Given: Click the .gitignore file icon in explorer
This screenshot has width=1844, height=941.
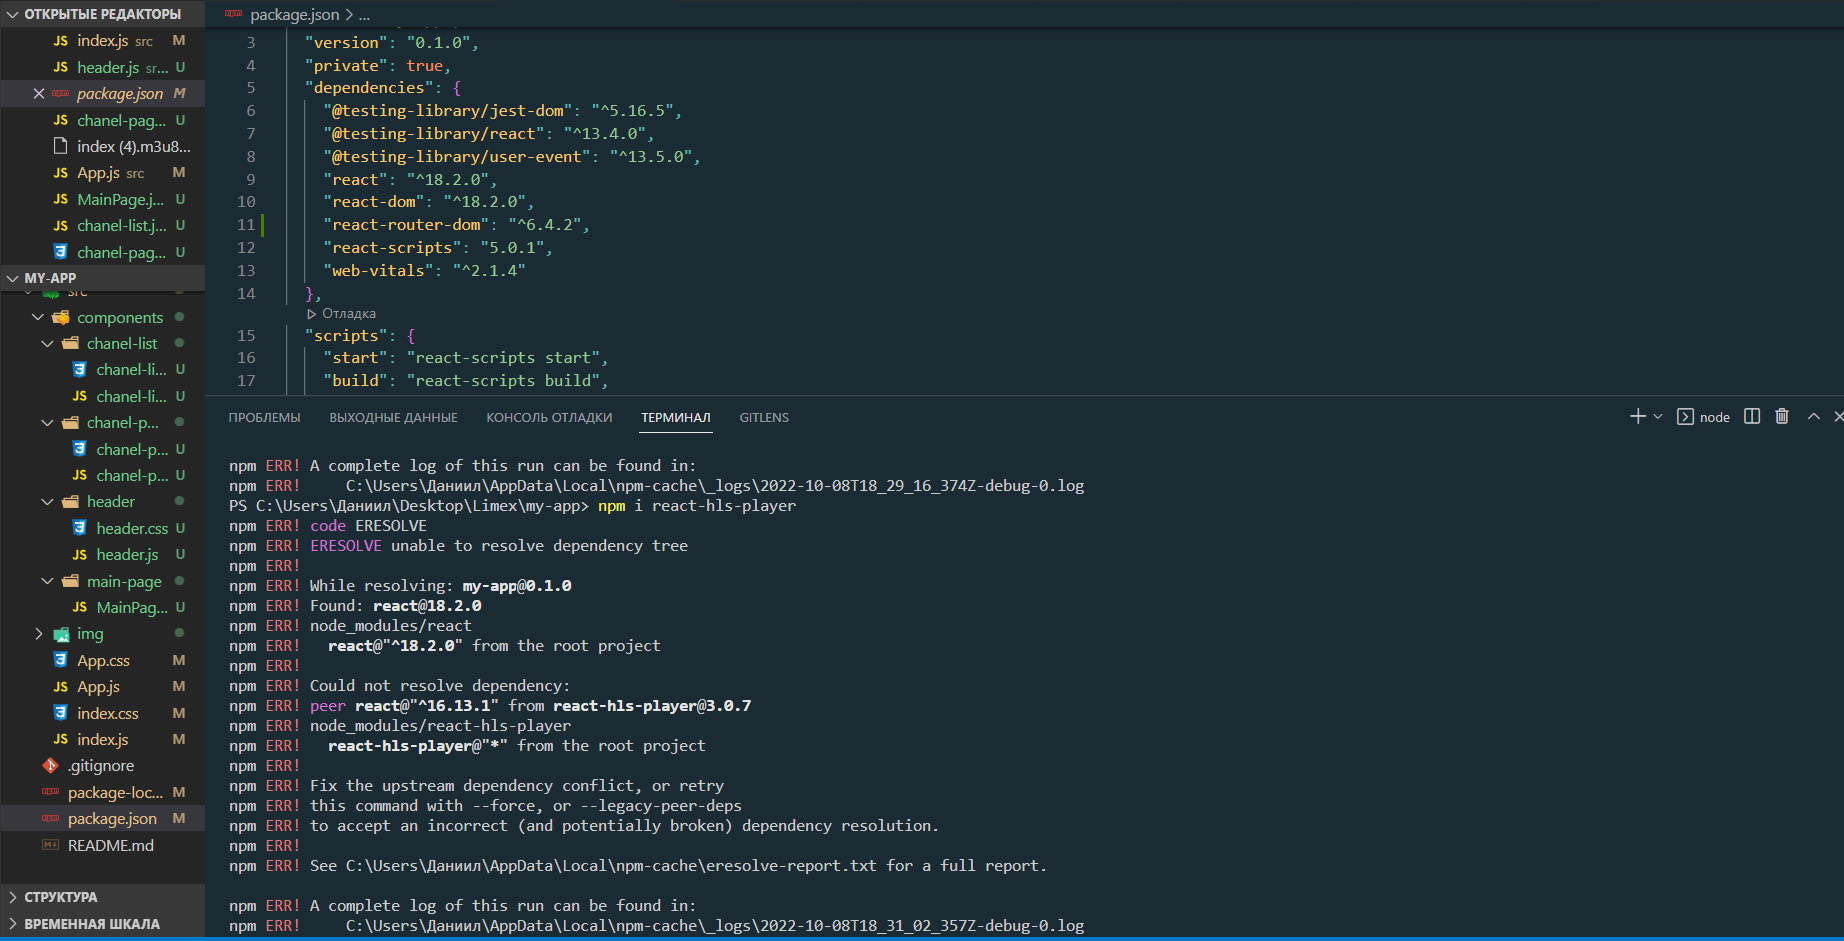Looking at the screenshot, I should pyautogui.click(x=51, y=766).
